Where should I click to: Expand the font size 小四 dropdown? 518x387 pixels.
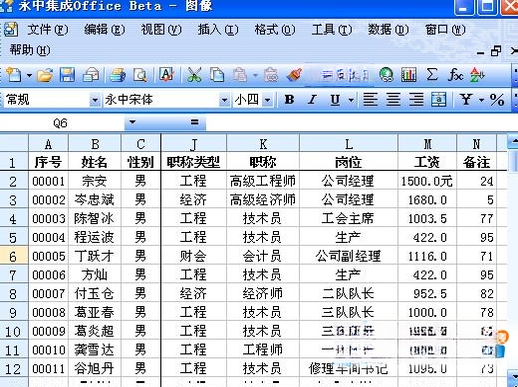pyautogui.click(x=267, y=100)
